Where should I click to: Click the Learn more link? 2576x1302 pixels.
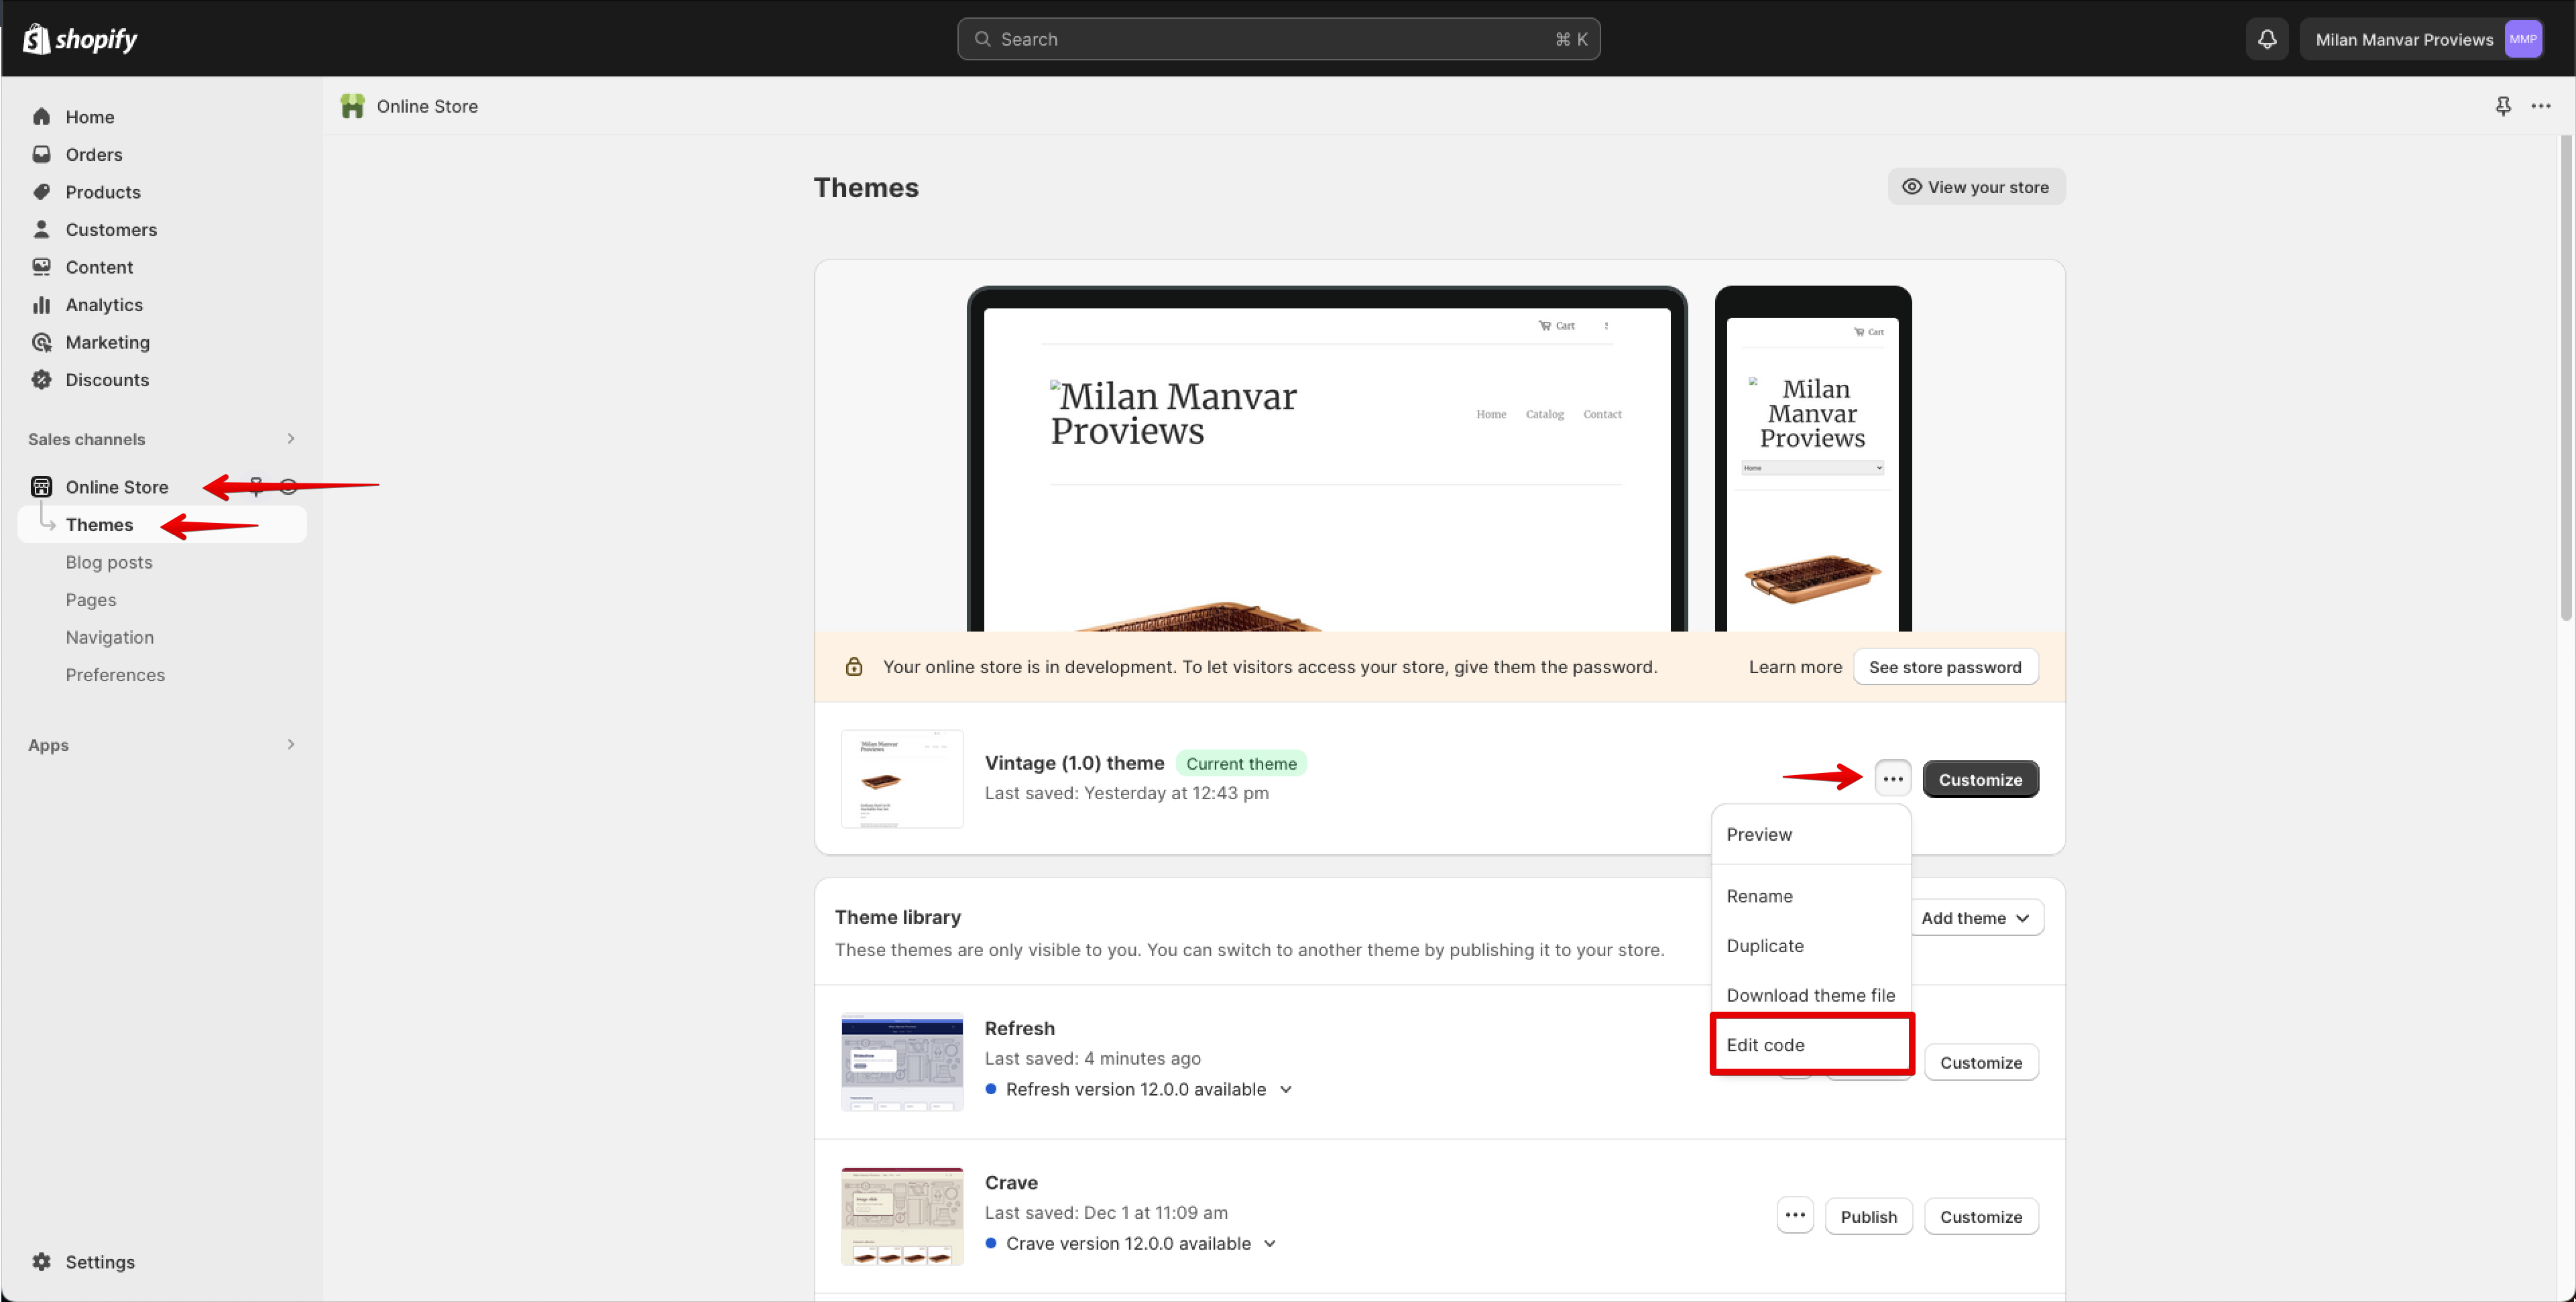pyautogui.click(x=1795, y=667)
